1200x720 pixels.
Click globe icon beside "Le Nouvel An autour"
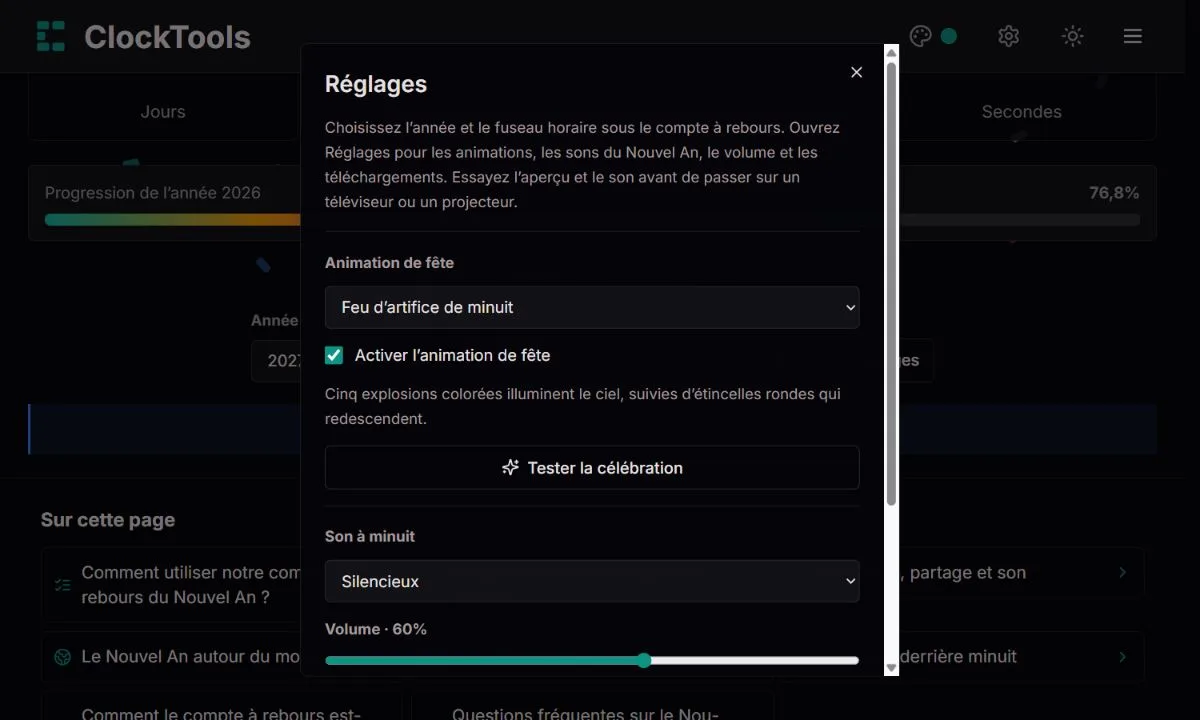point(62,657)
